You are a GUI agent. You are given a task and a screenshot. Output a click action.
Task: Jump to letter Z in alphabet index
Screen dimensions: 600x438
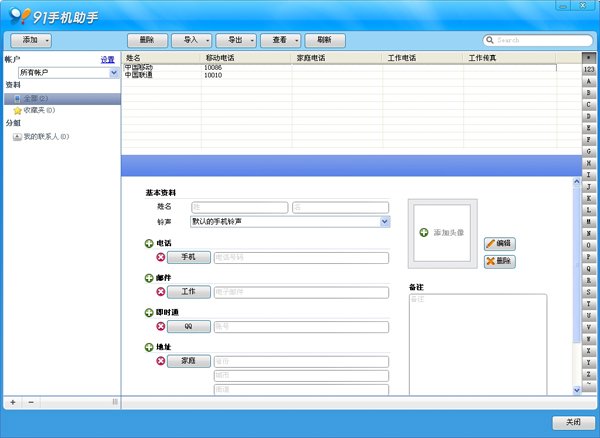(589, 374)
